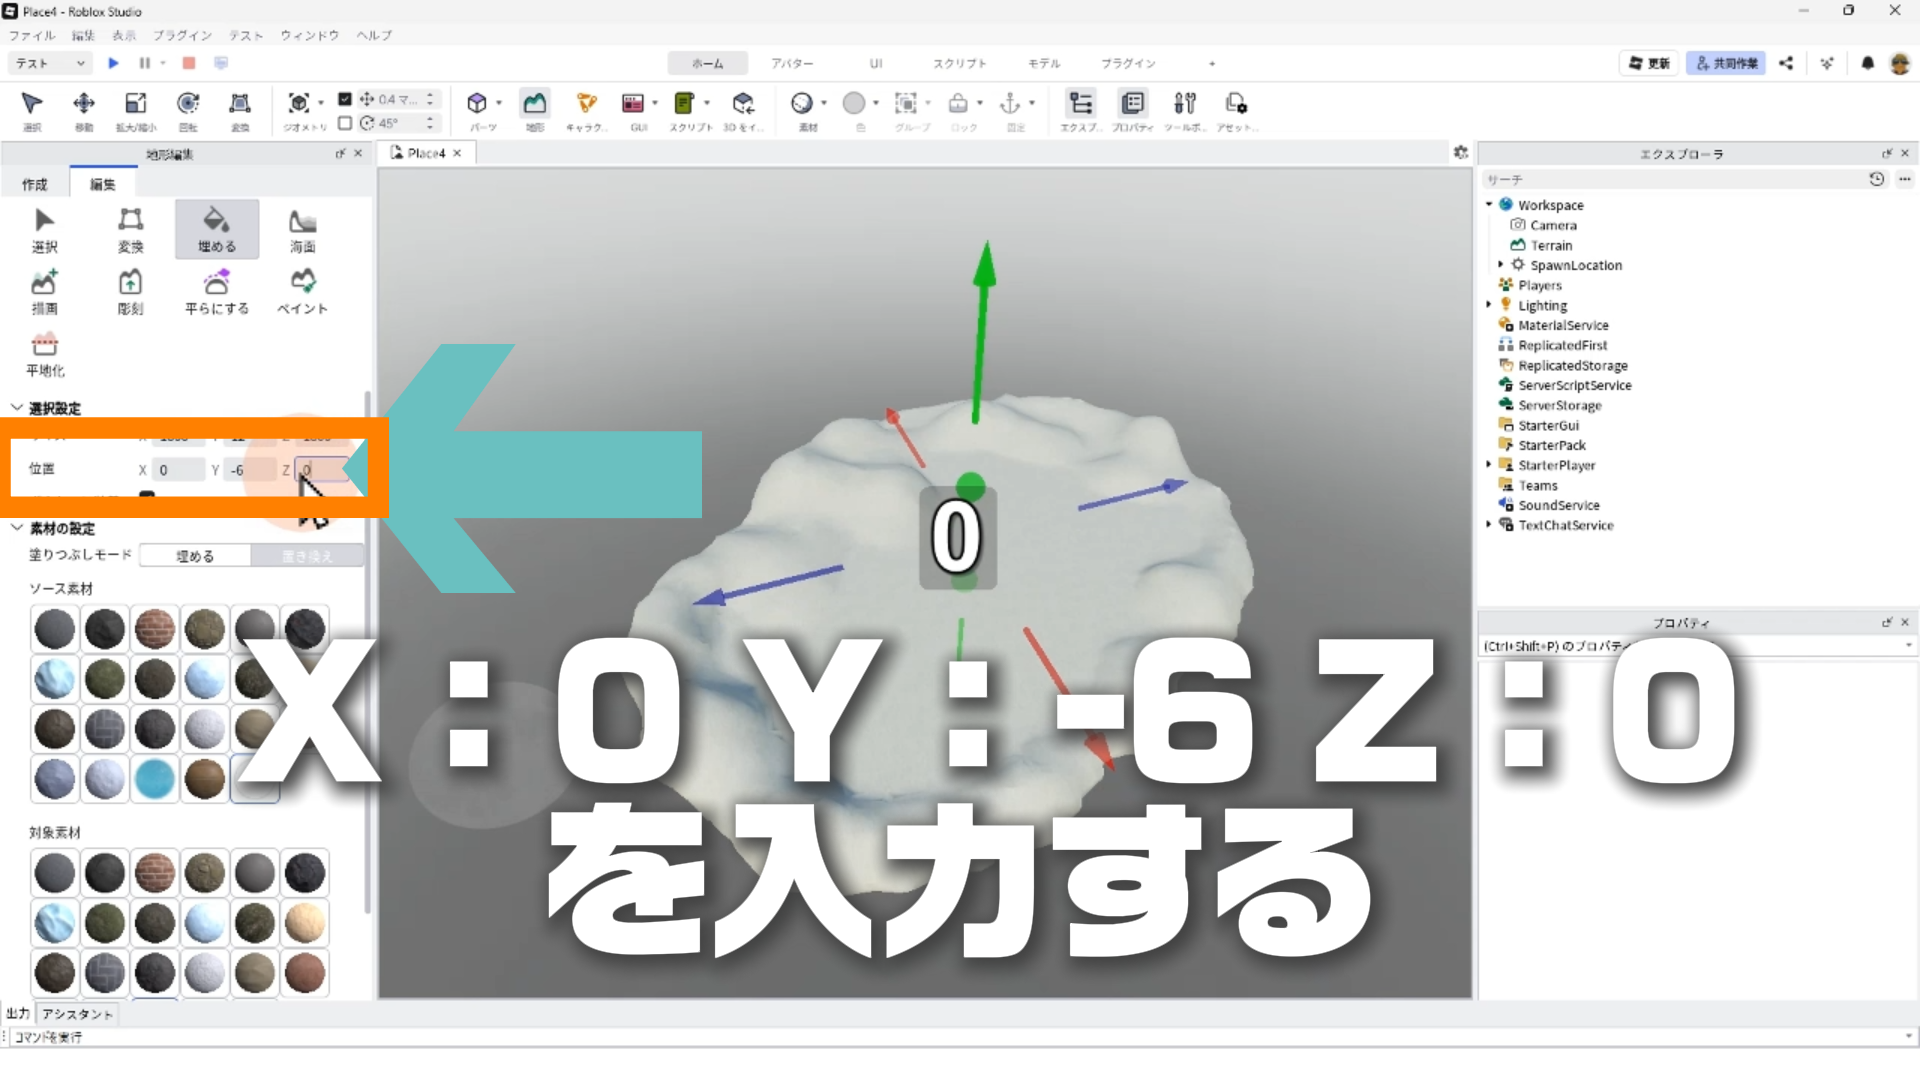Choose the ペイント (Paint) terrain tool
The width and height of the screenshot is (1920, 1080).
tap(302, 291)
